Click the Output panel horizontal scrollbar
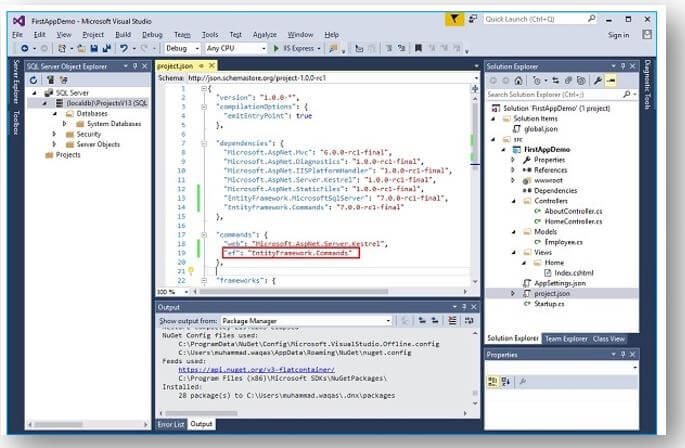685x448 pixels. click(314, 413)
